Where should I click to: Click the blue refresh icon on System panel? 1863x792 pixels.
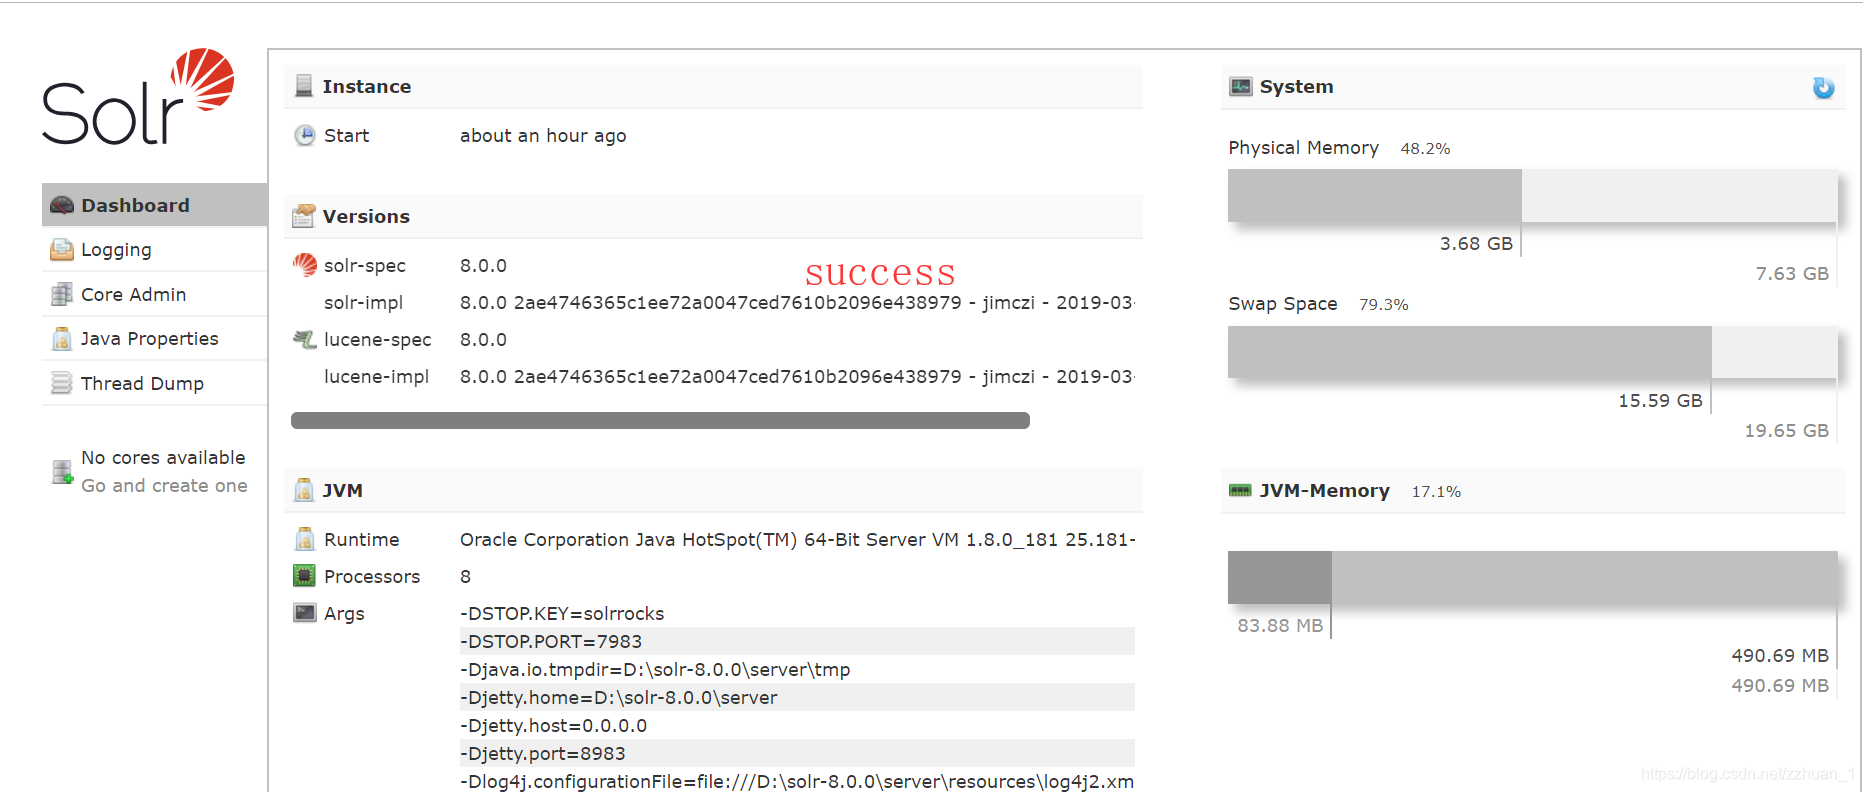pyautogui.click(x=1823, y=88)
